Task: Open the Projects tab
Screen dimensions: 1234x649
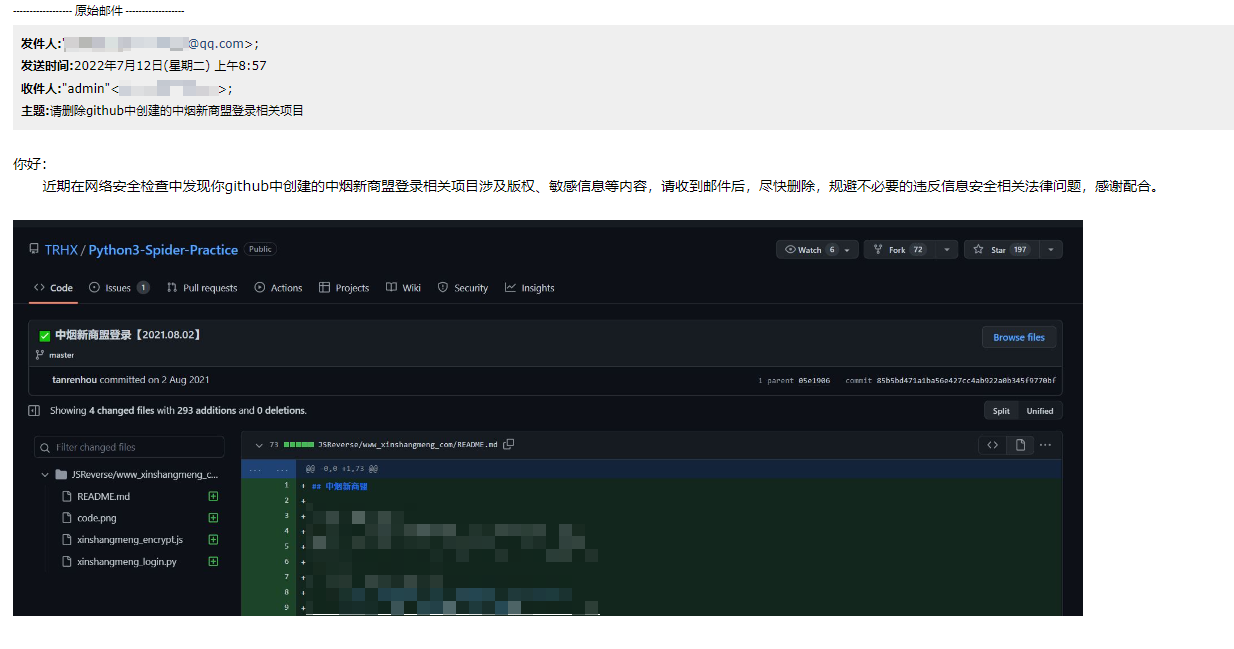Action: (x=344, y=288)
